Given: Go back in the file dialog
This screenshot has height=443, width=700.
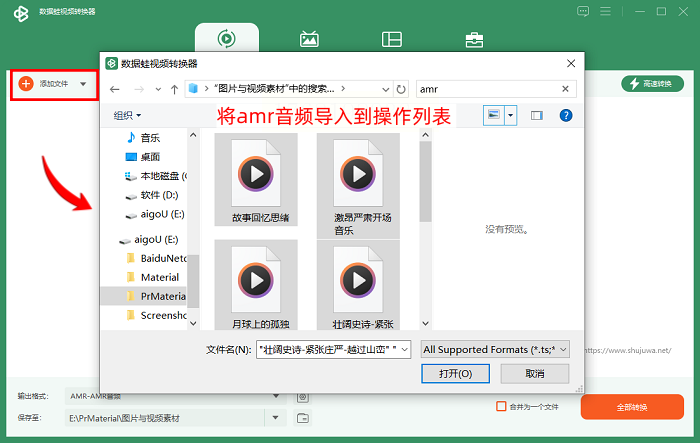Looking at the screenshot, I should pyautogui.click(x=115, y=89).
